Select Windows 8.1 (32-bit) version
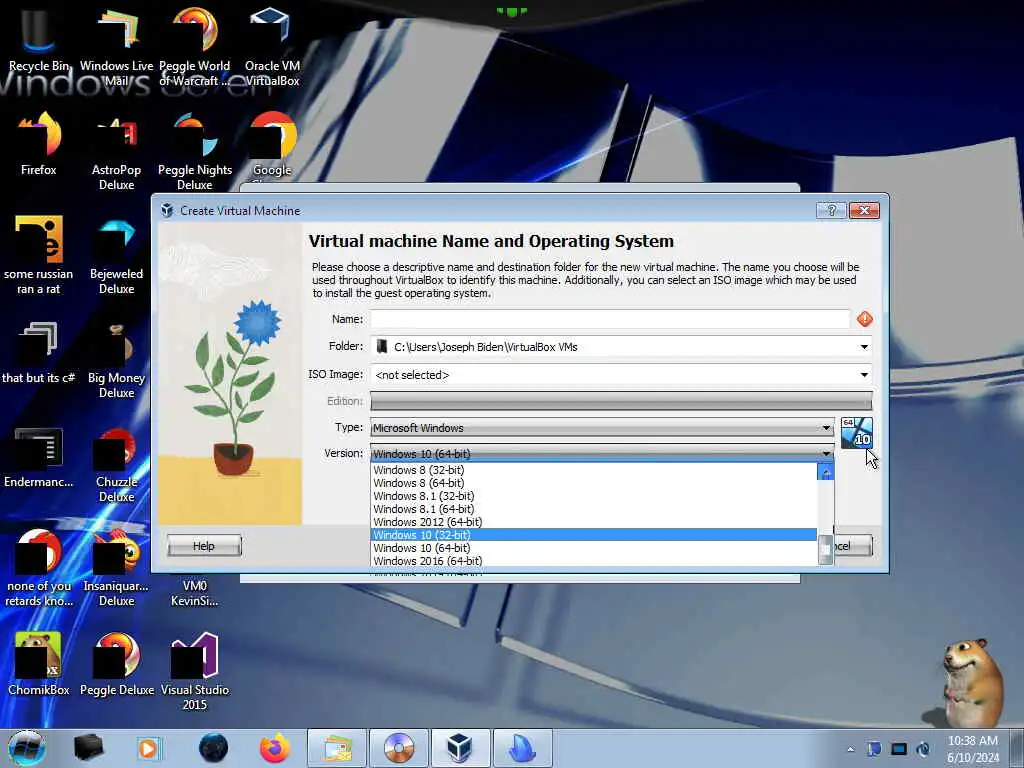 tap(594, 496)
